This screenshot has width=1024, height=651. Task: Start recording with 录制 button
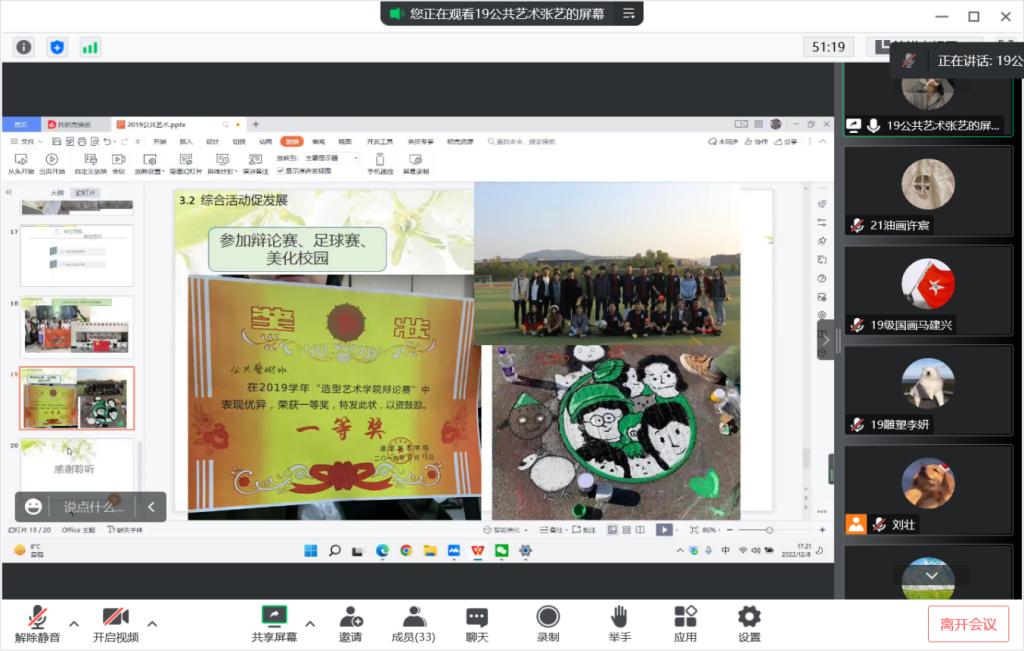[x=548, y=624]
